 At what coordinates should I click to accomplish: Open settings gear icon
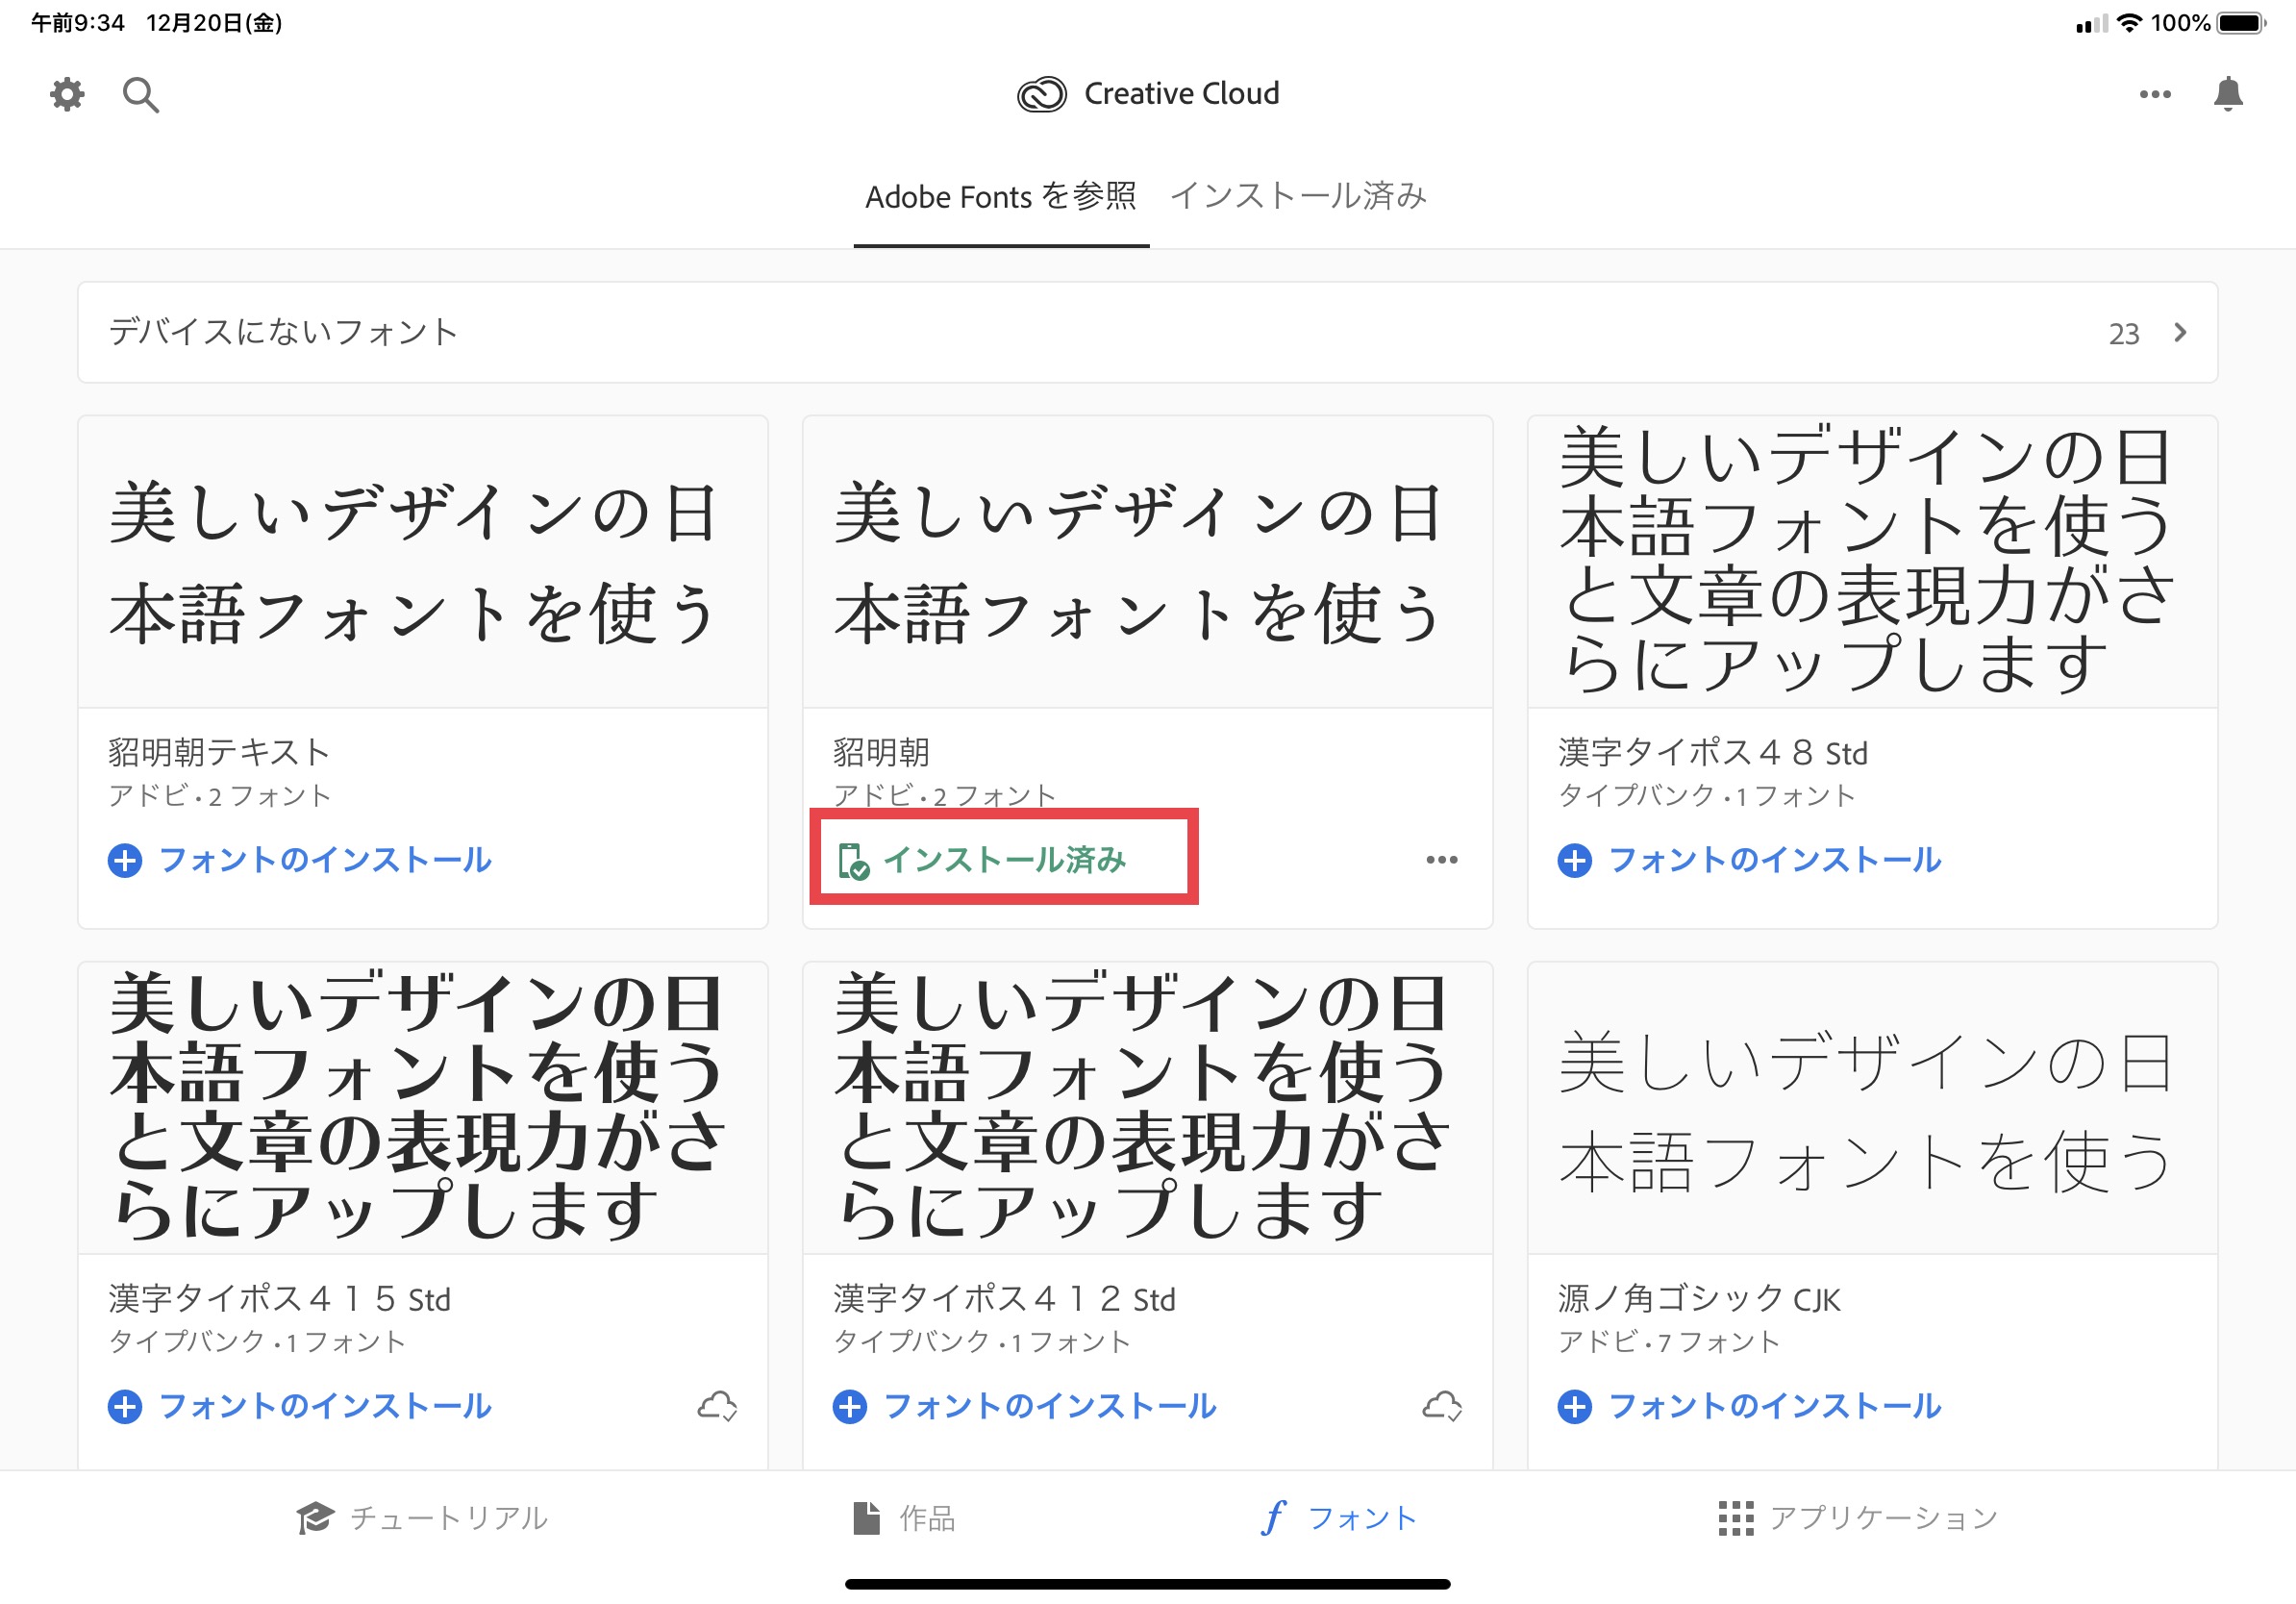pyautogui.click(x=67, y=95)
